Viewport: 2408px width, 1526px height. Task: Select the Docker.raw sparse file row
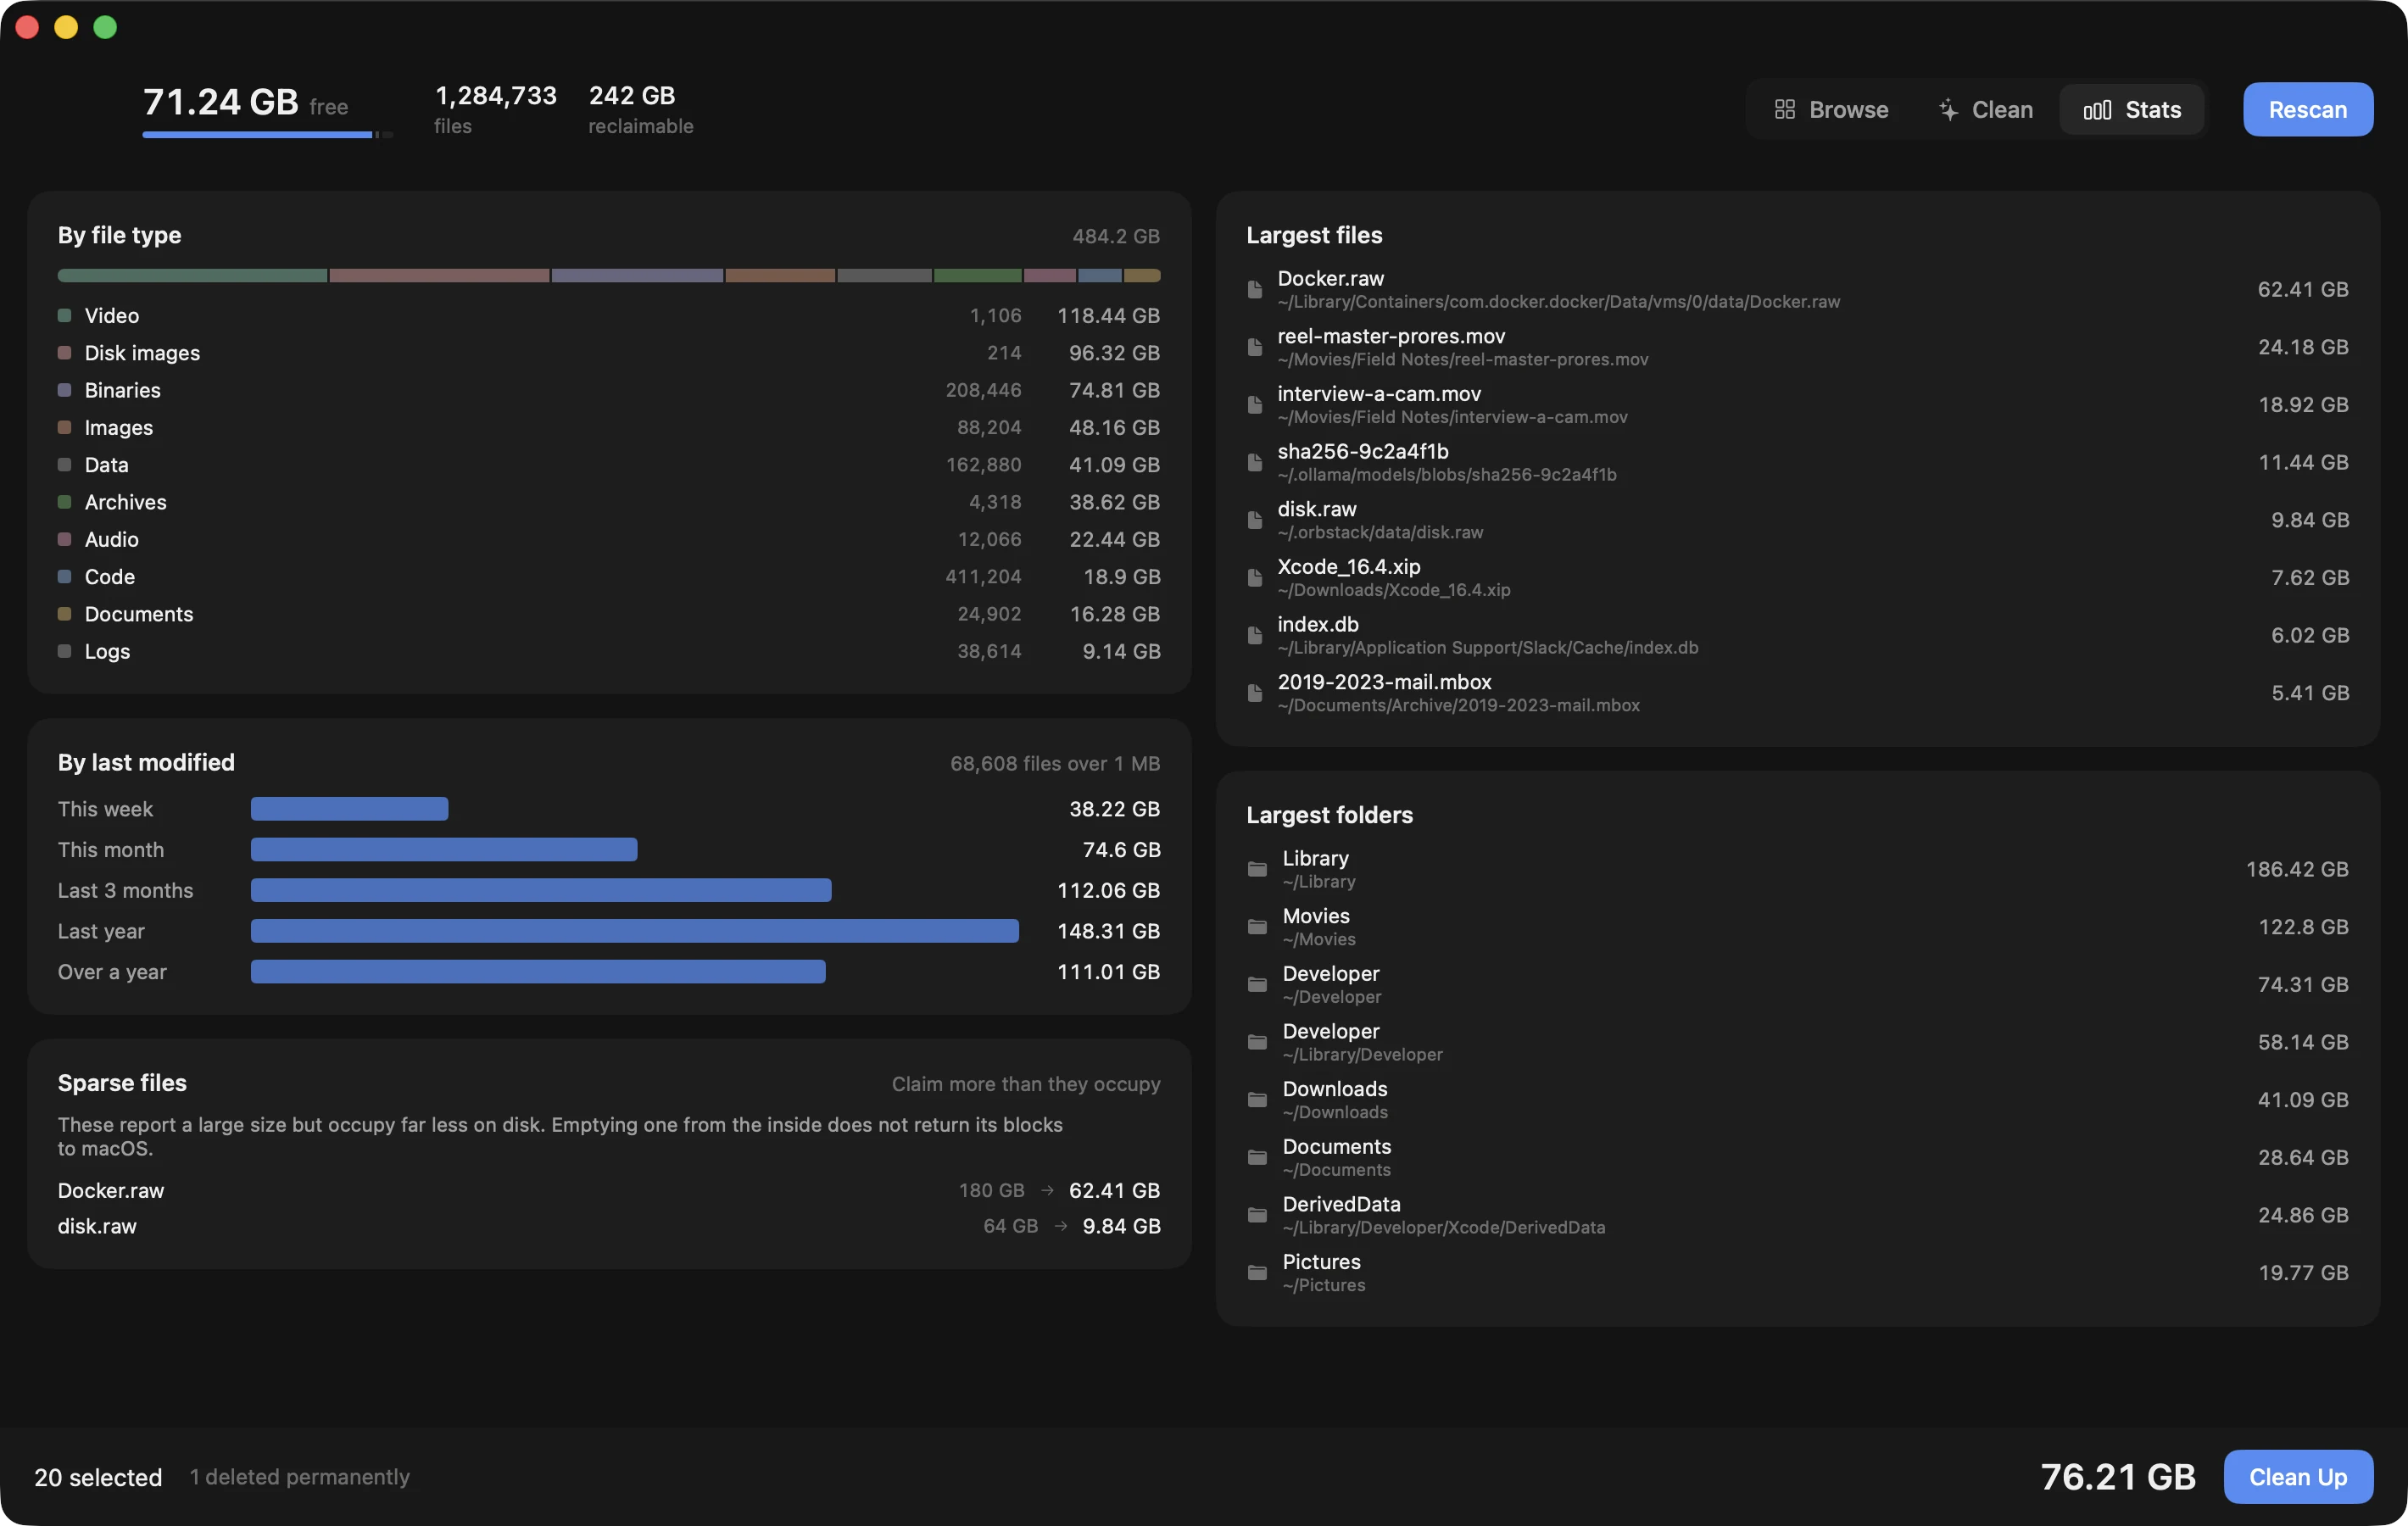point(609,1190)
